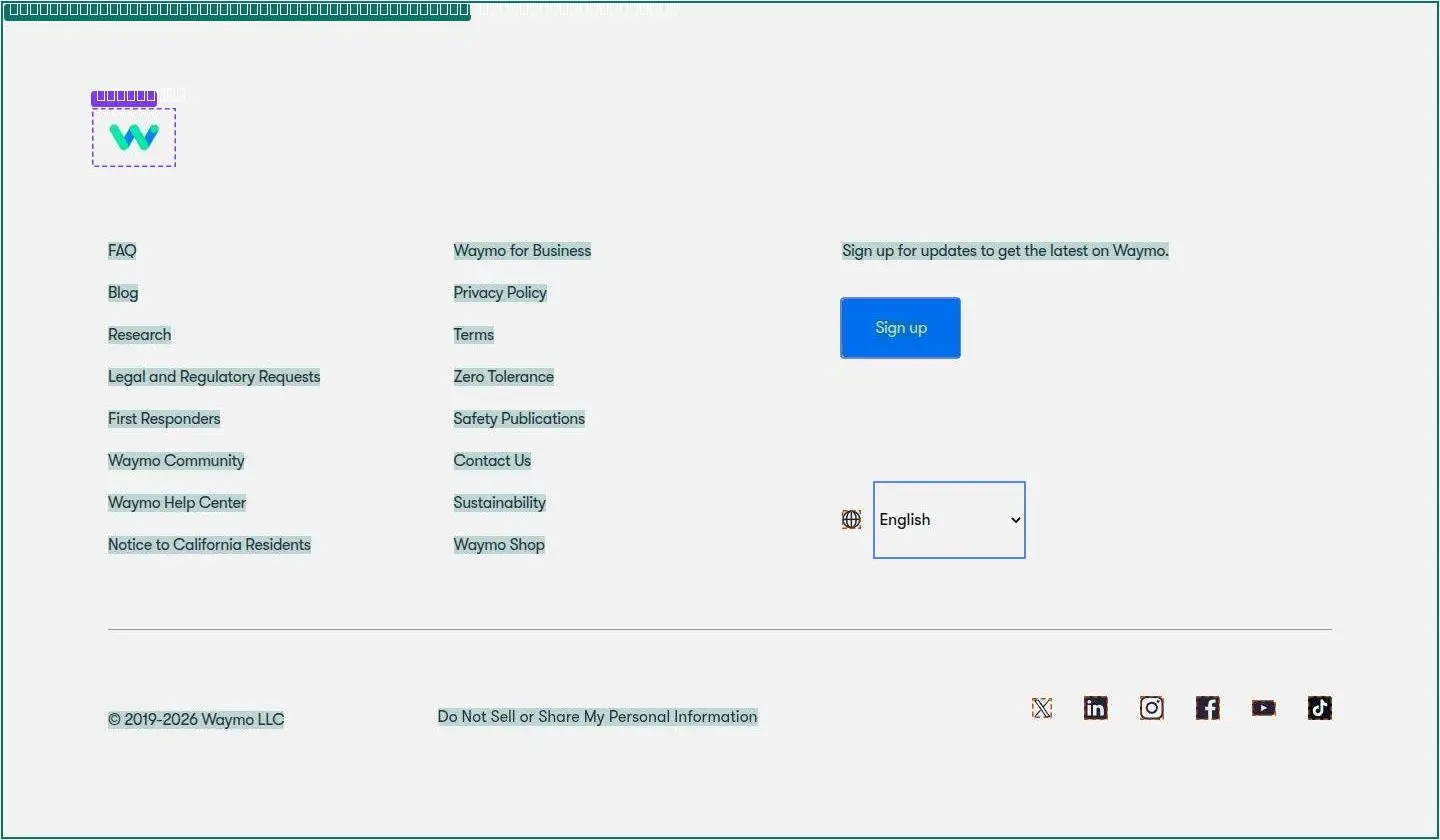Click the blue Sign up button
The height and width of the screenshot is (840, 1440).
(x=900, y=328)
